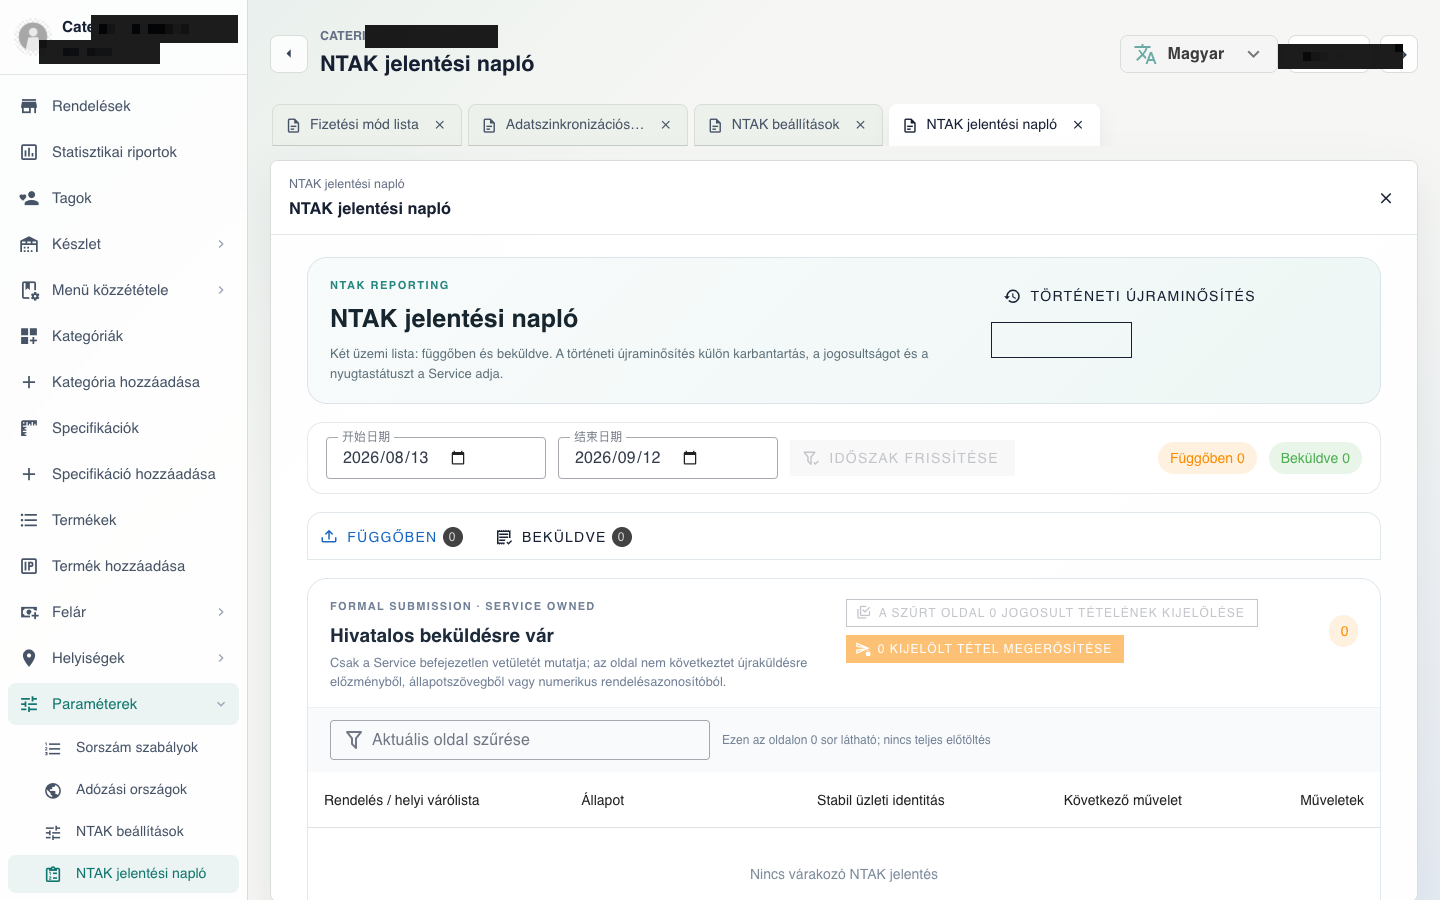Close the NTAK beállítások tab
The image size is (1440, 900).
pyautogui.click(x=861, y=125)
